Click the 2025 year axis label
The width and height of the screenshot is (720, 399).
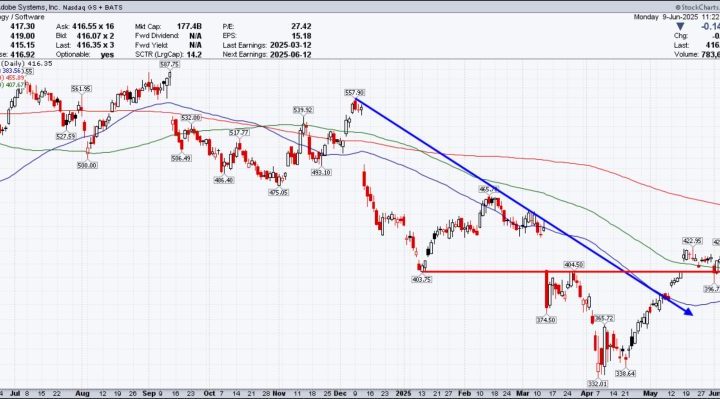pos(403,393)
